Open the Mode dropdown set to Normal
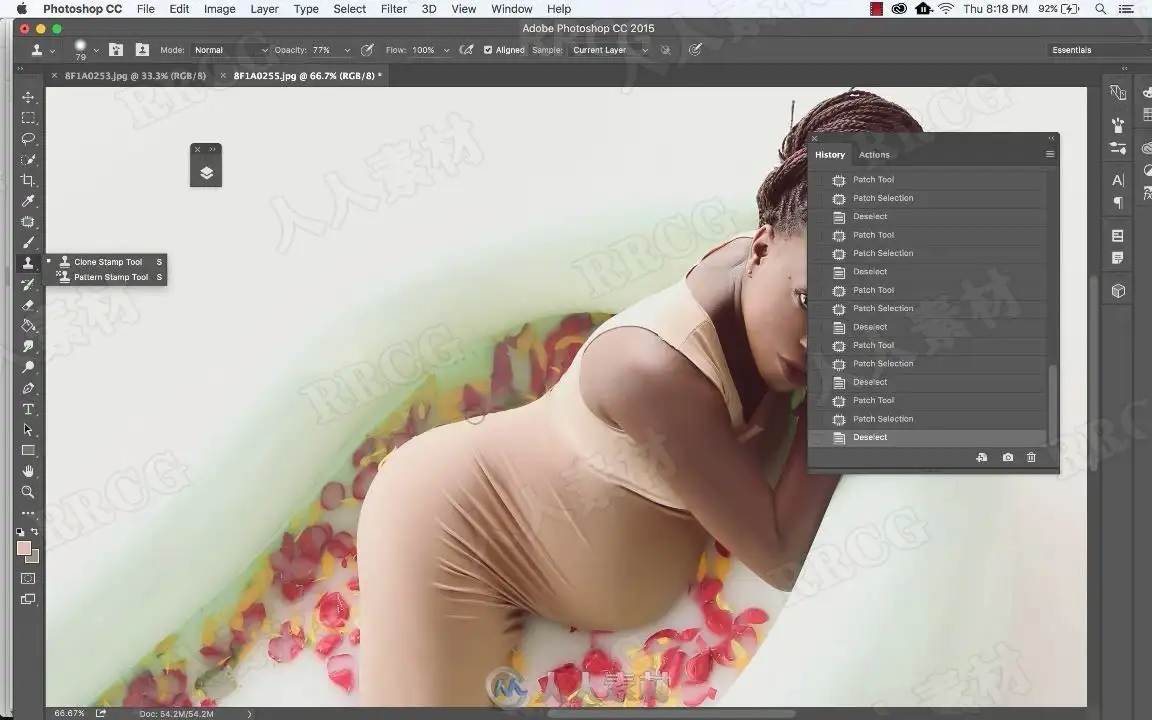This screenshot has height=720, width=1152. tap(230, 50)
